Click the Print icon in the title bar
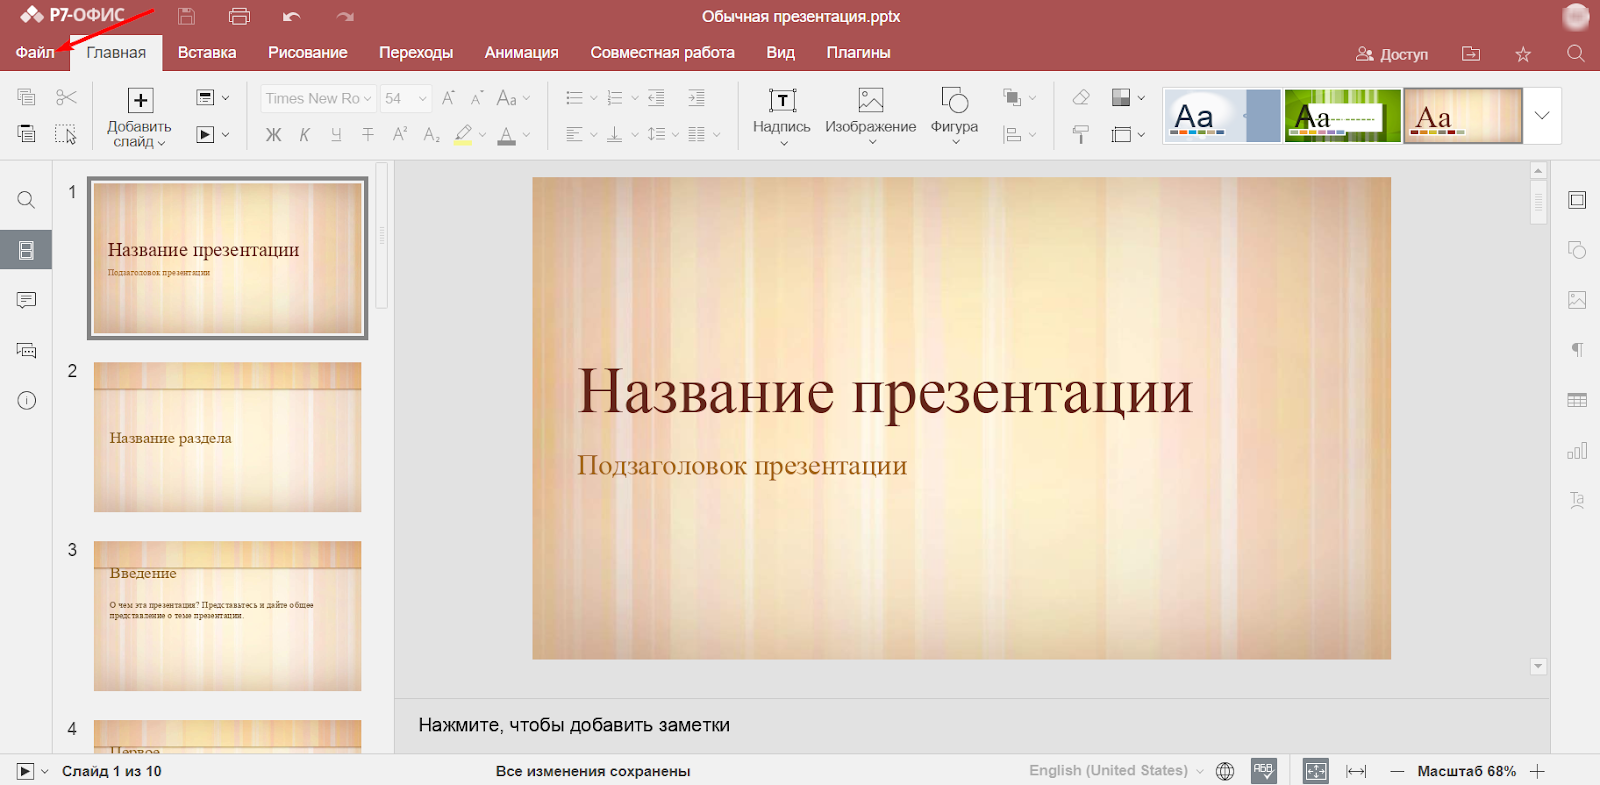The height and width of the screenshot is (785, 1600). coord(239,16)
